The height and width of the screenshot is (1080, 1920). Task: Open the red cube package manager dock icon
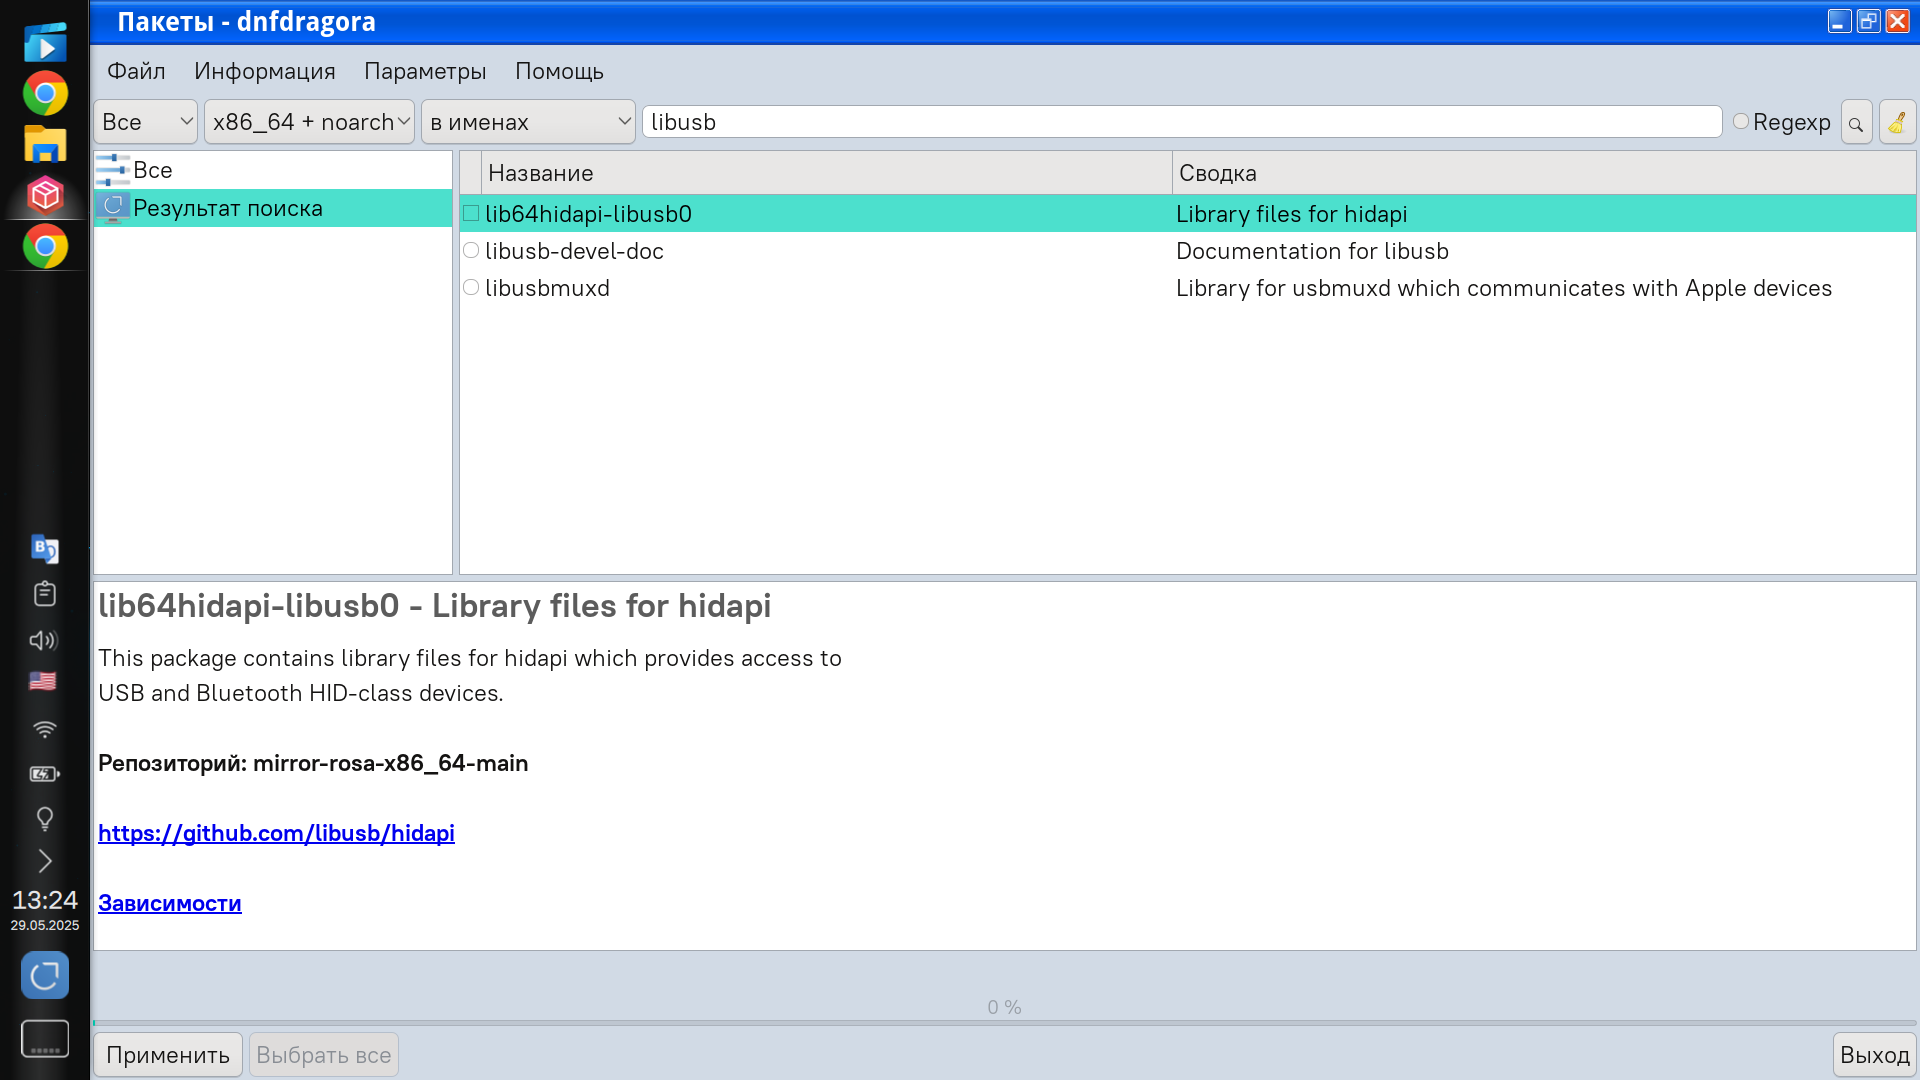click(45, 195)
